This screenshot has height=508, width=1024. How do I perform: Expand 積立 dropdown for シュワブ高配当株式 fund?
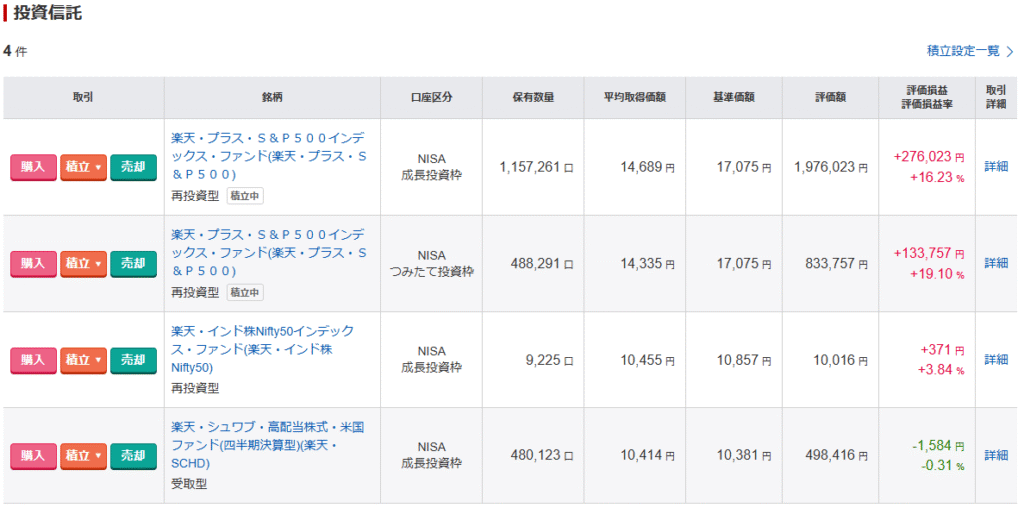(x=83, y=456)
